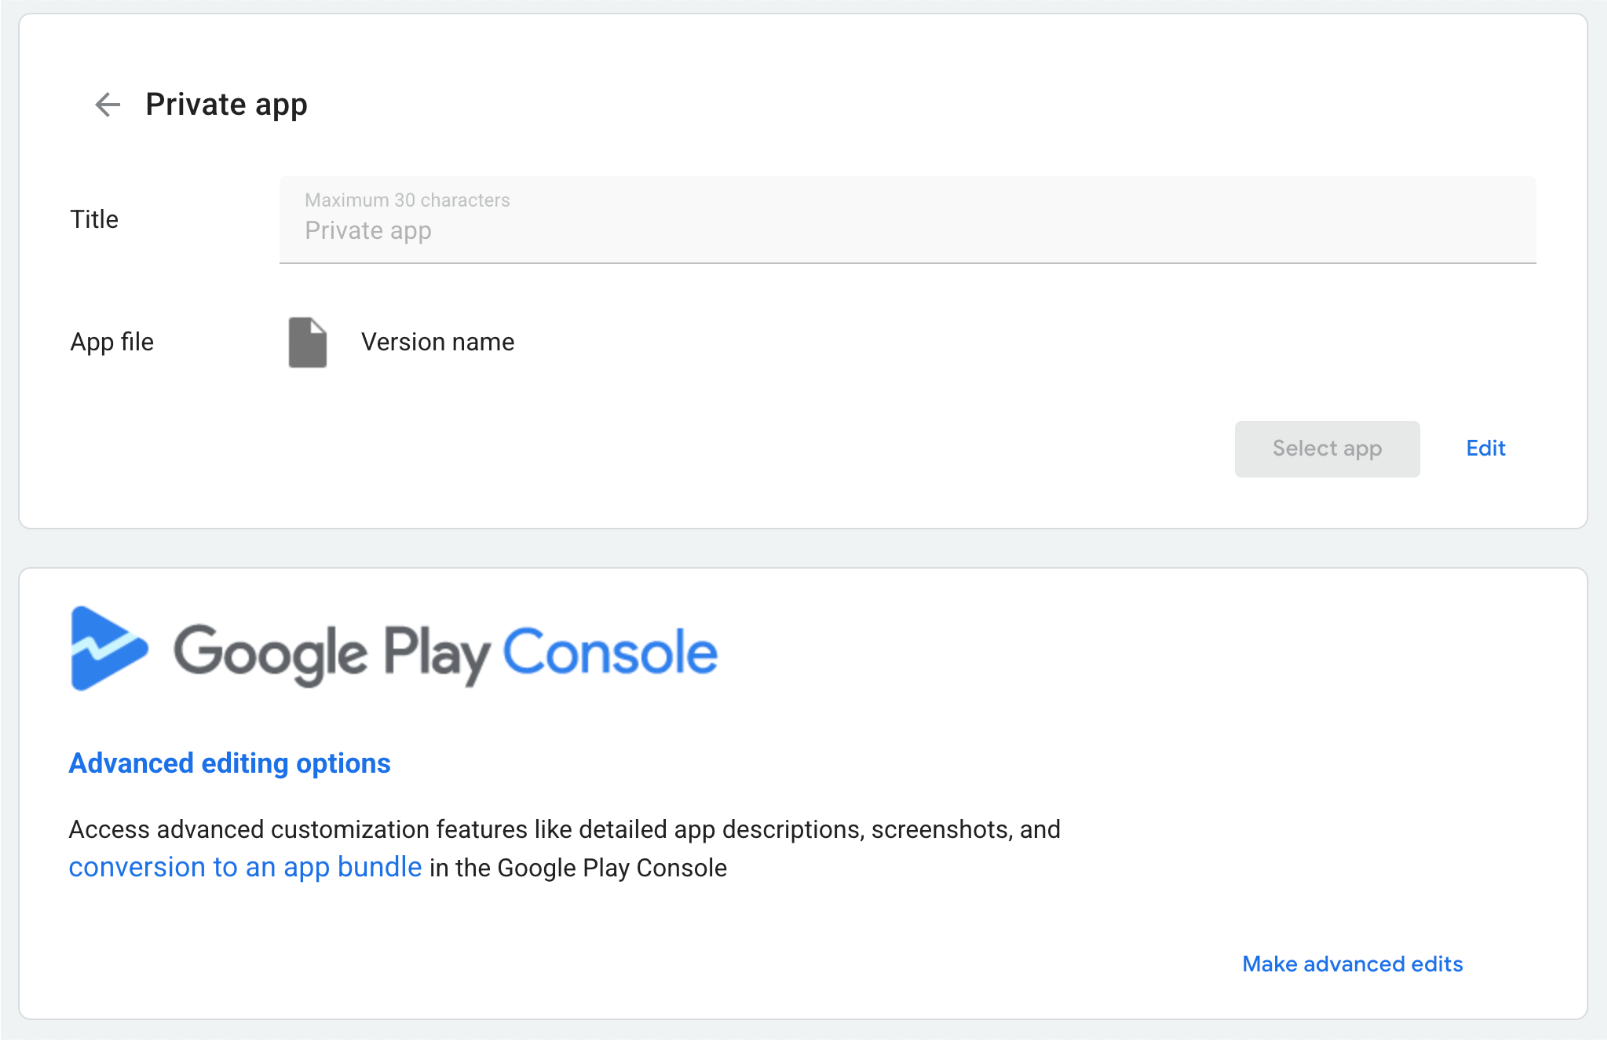Screen dimensions: 1607x1040
Task: Click the Private app placeholder text in Title
Action: [x=368, y=231]
